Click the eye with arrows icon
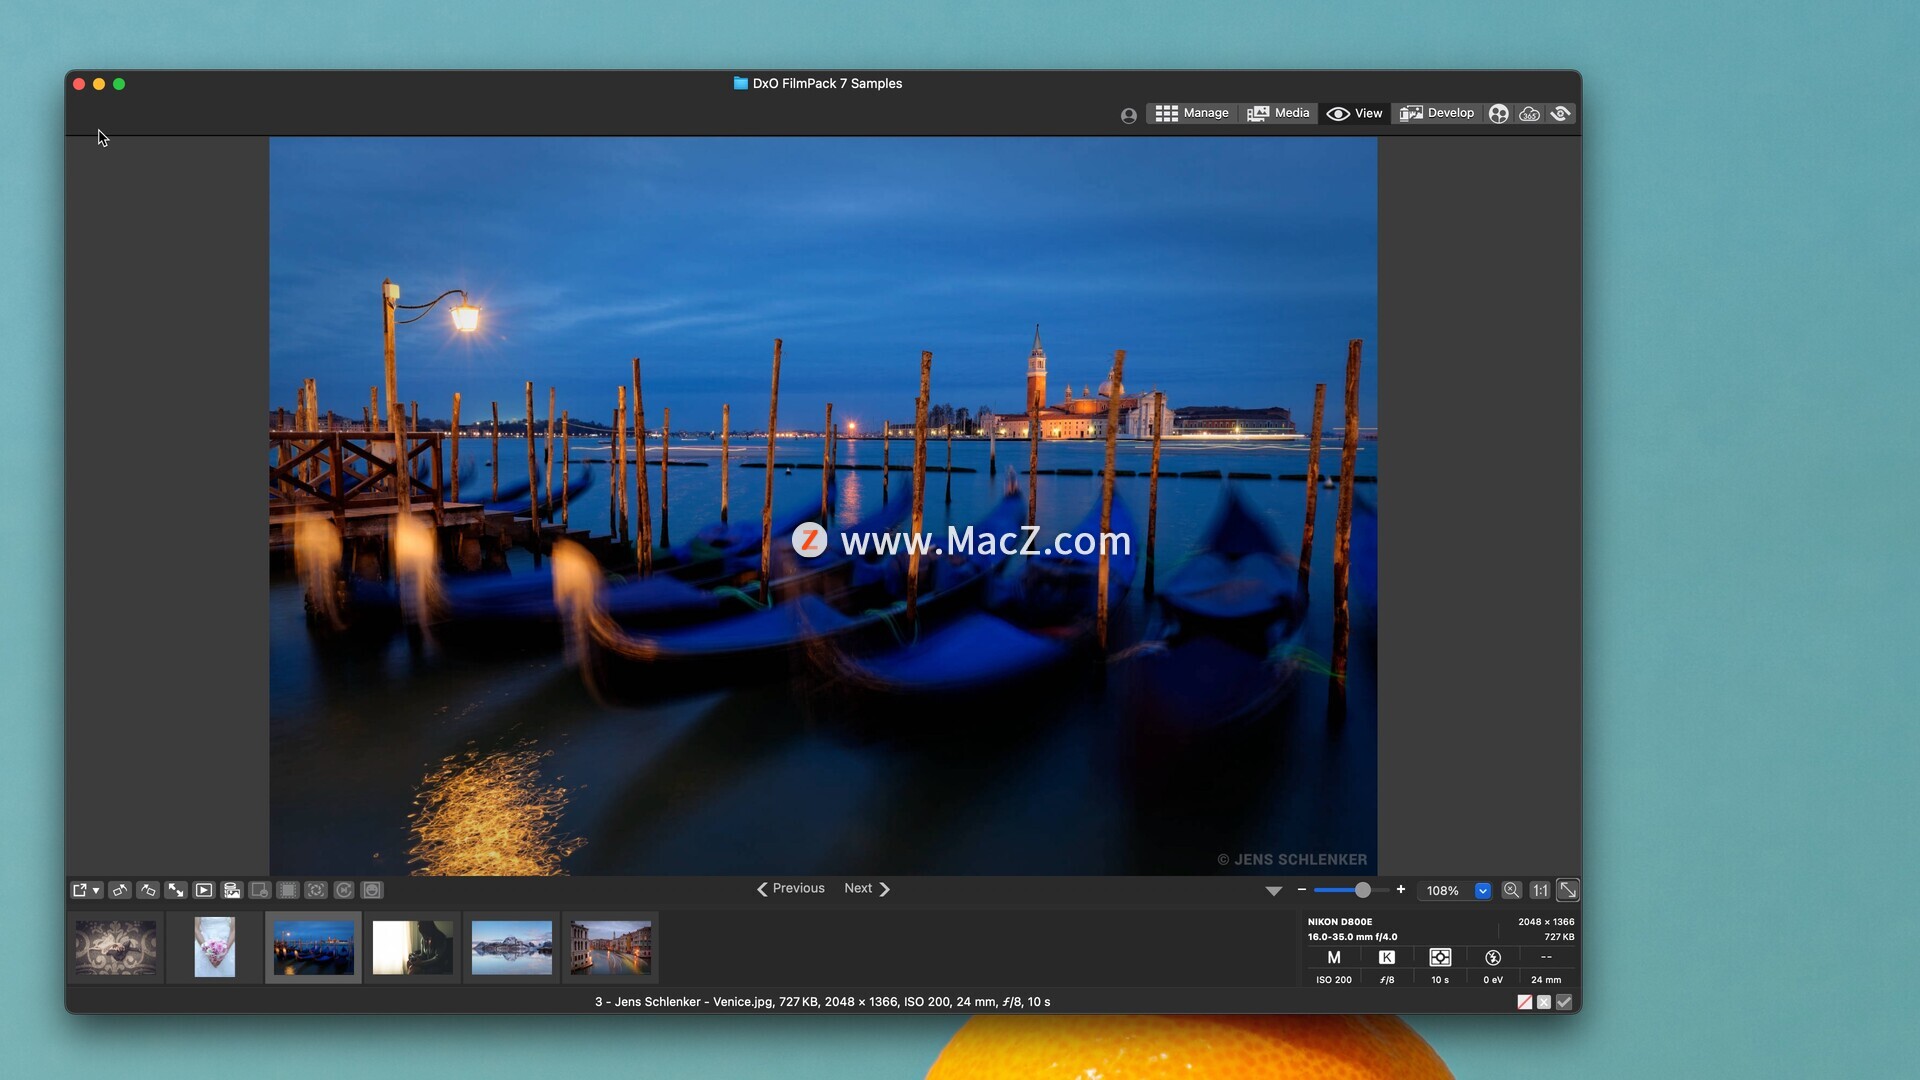This screenshot has width=1920, height=1080. point(1561,114)
